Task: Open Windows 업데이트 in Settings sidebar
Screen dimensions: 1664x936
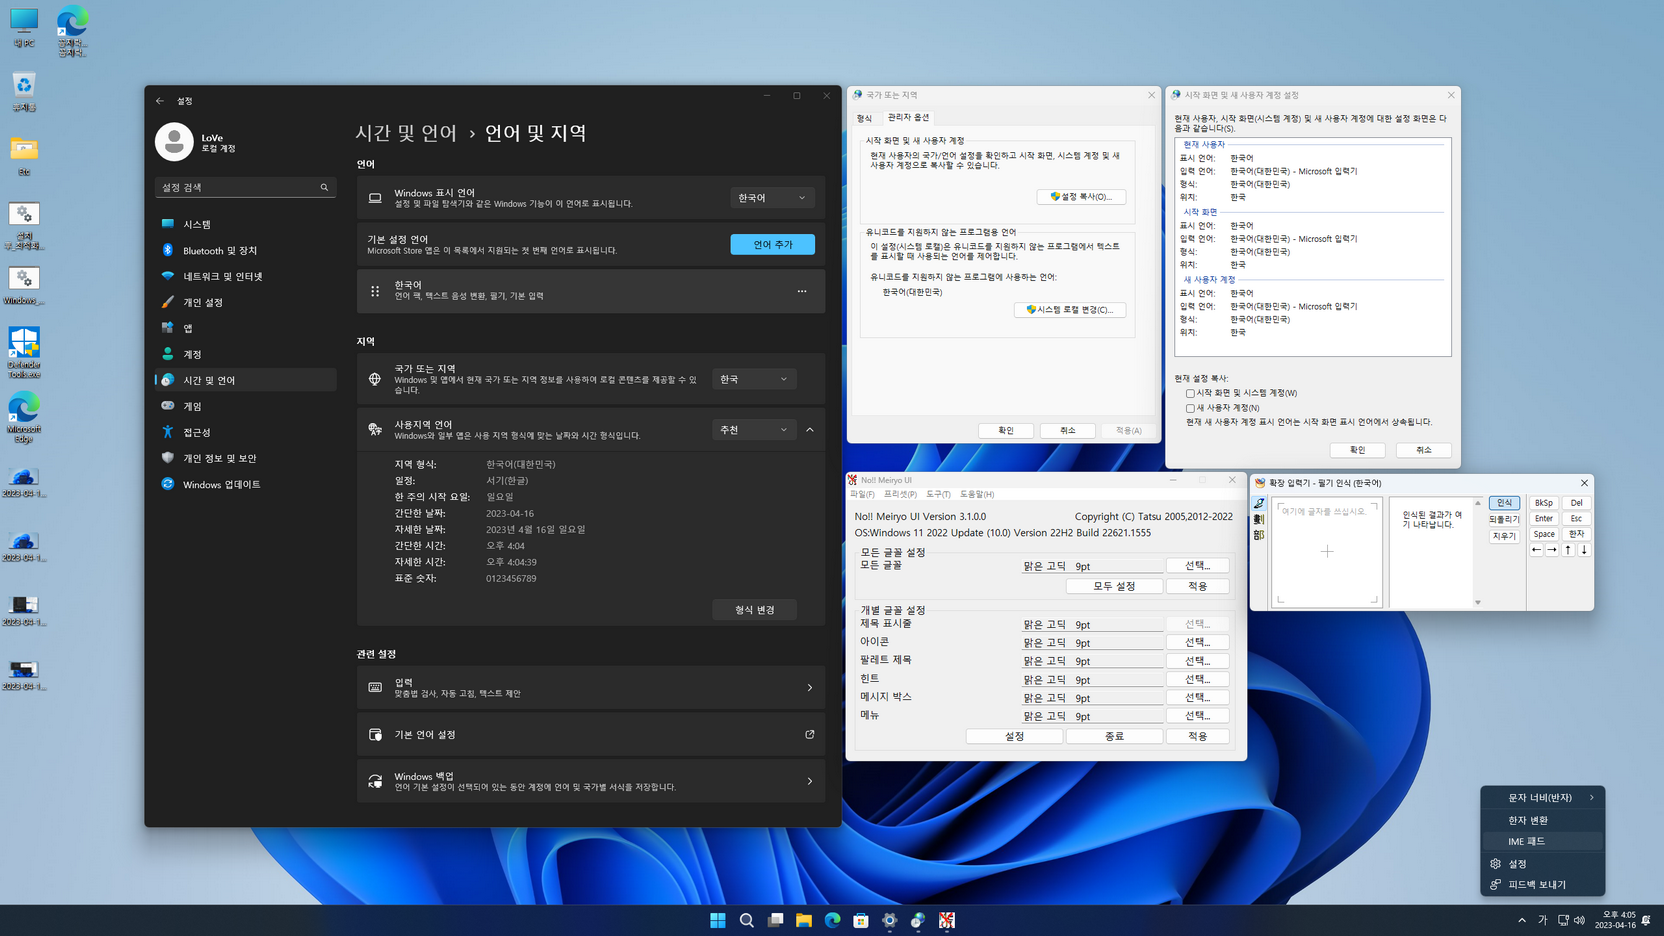Action: pyautogui.click(x=246, y=484)
